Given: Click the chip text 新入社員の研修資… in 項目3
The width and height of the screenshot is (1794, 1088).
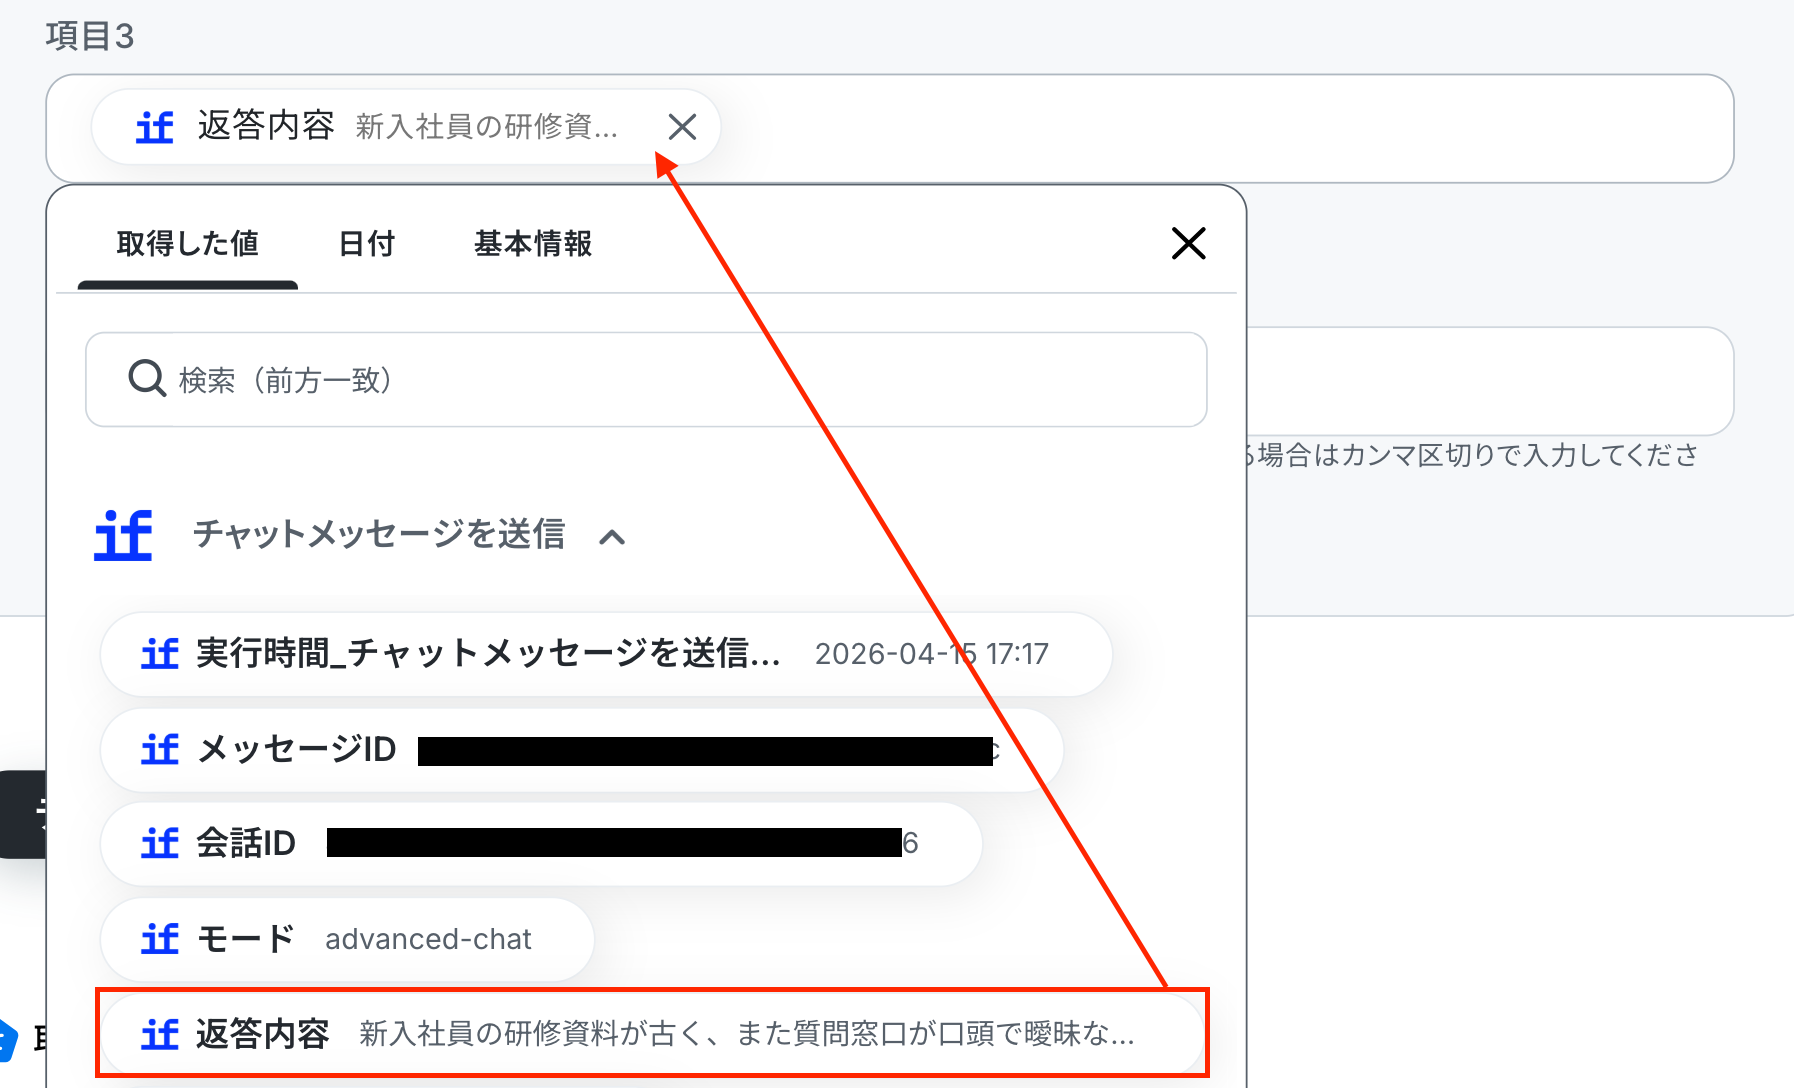Looking at the screenshot, I should [x=487, y=127].
